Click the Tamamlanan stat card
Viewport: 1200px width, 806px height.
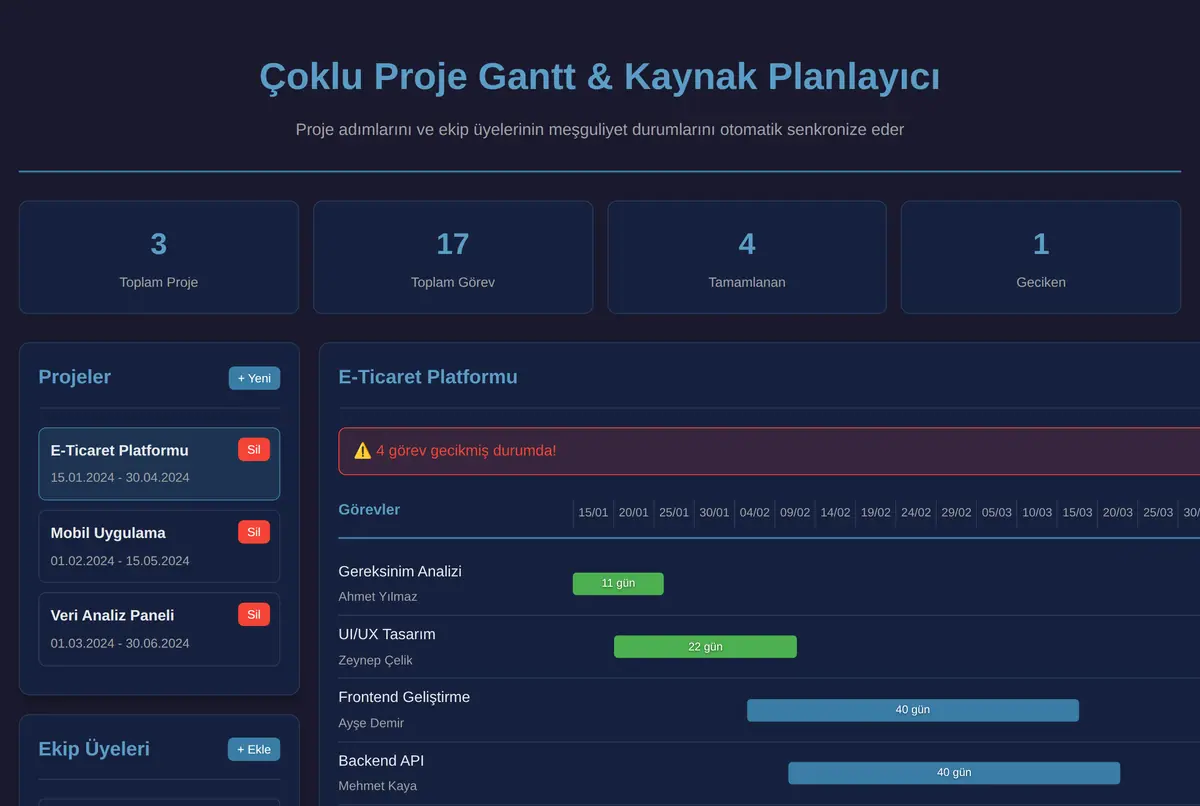click(747, 257)
